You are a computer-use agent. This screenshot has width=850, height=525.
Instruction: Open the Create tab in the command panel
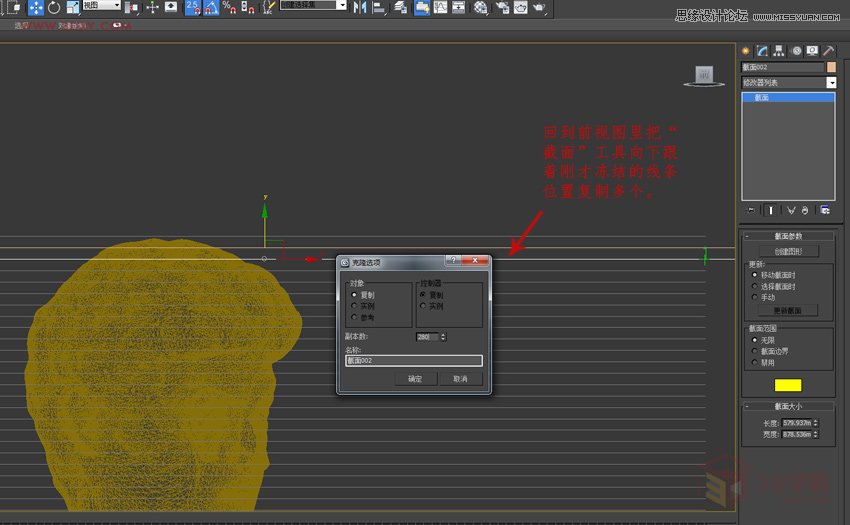tap(746, 50)
